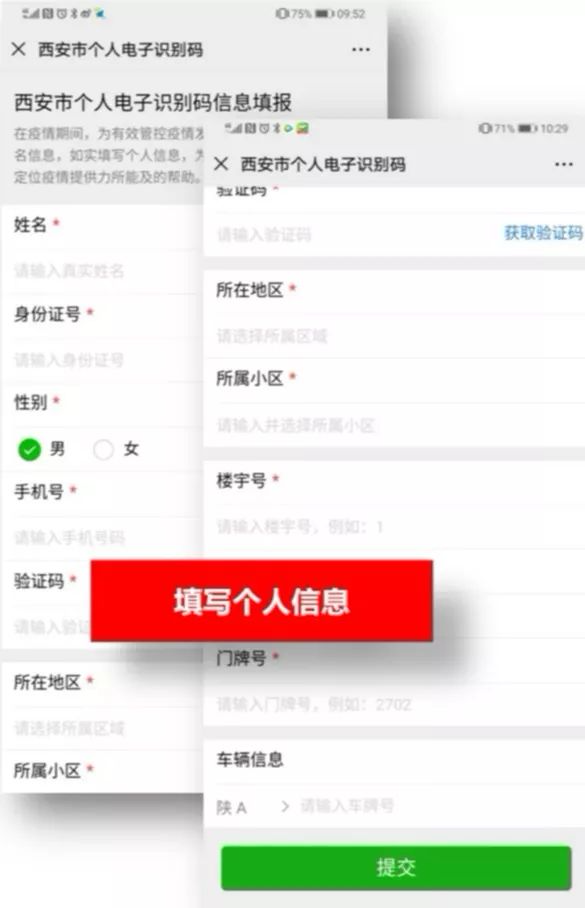Expand the 陕 A plate prefix selector
The height and width of the screenshot is (908, 585).
tap(253, 807)
